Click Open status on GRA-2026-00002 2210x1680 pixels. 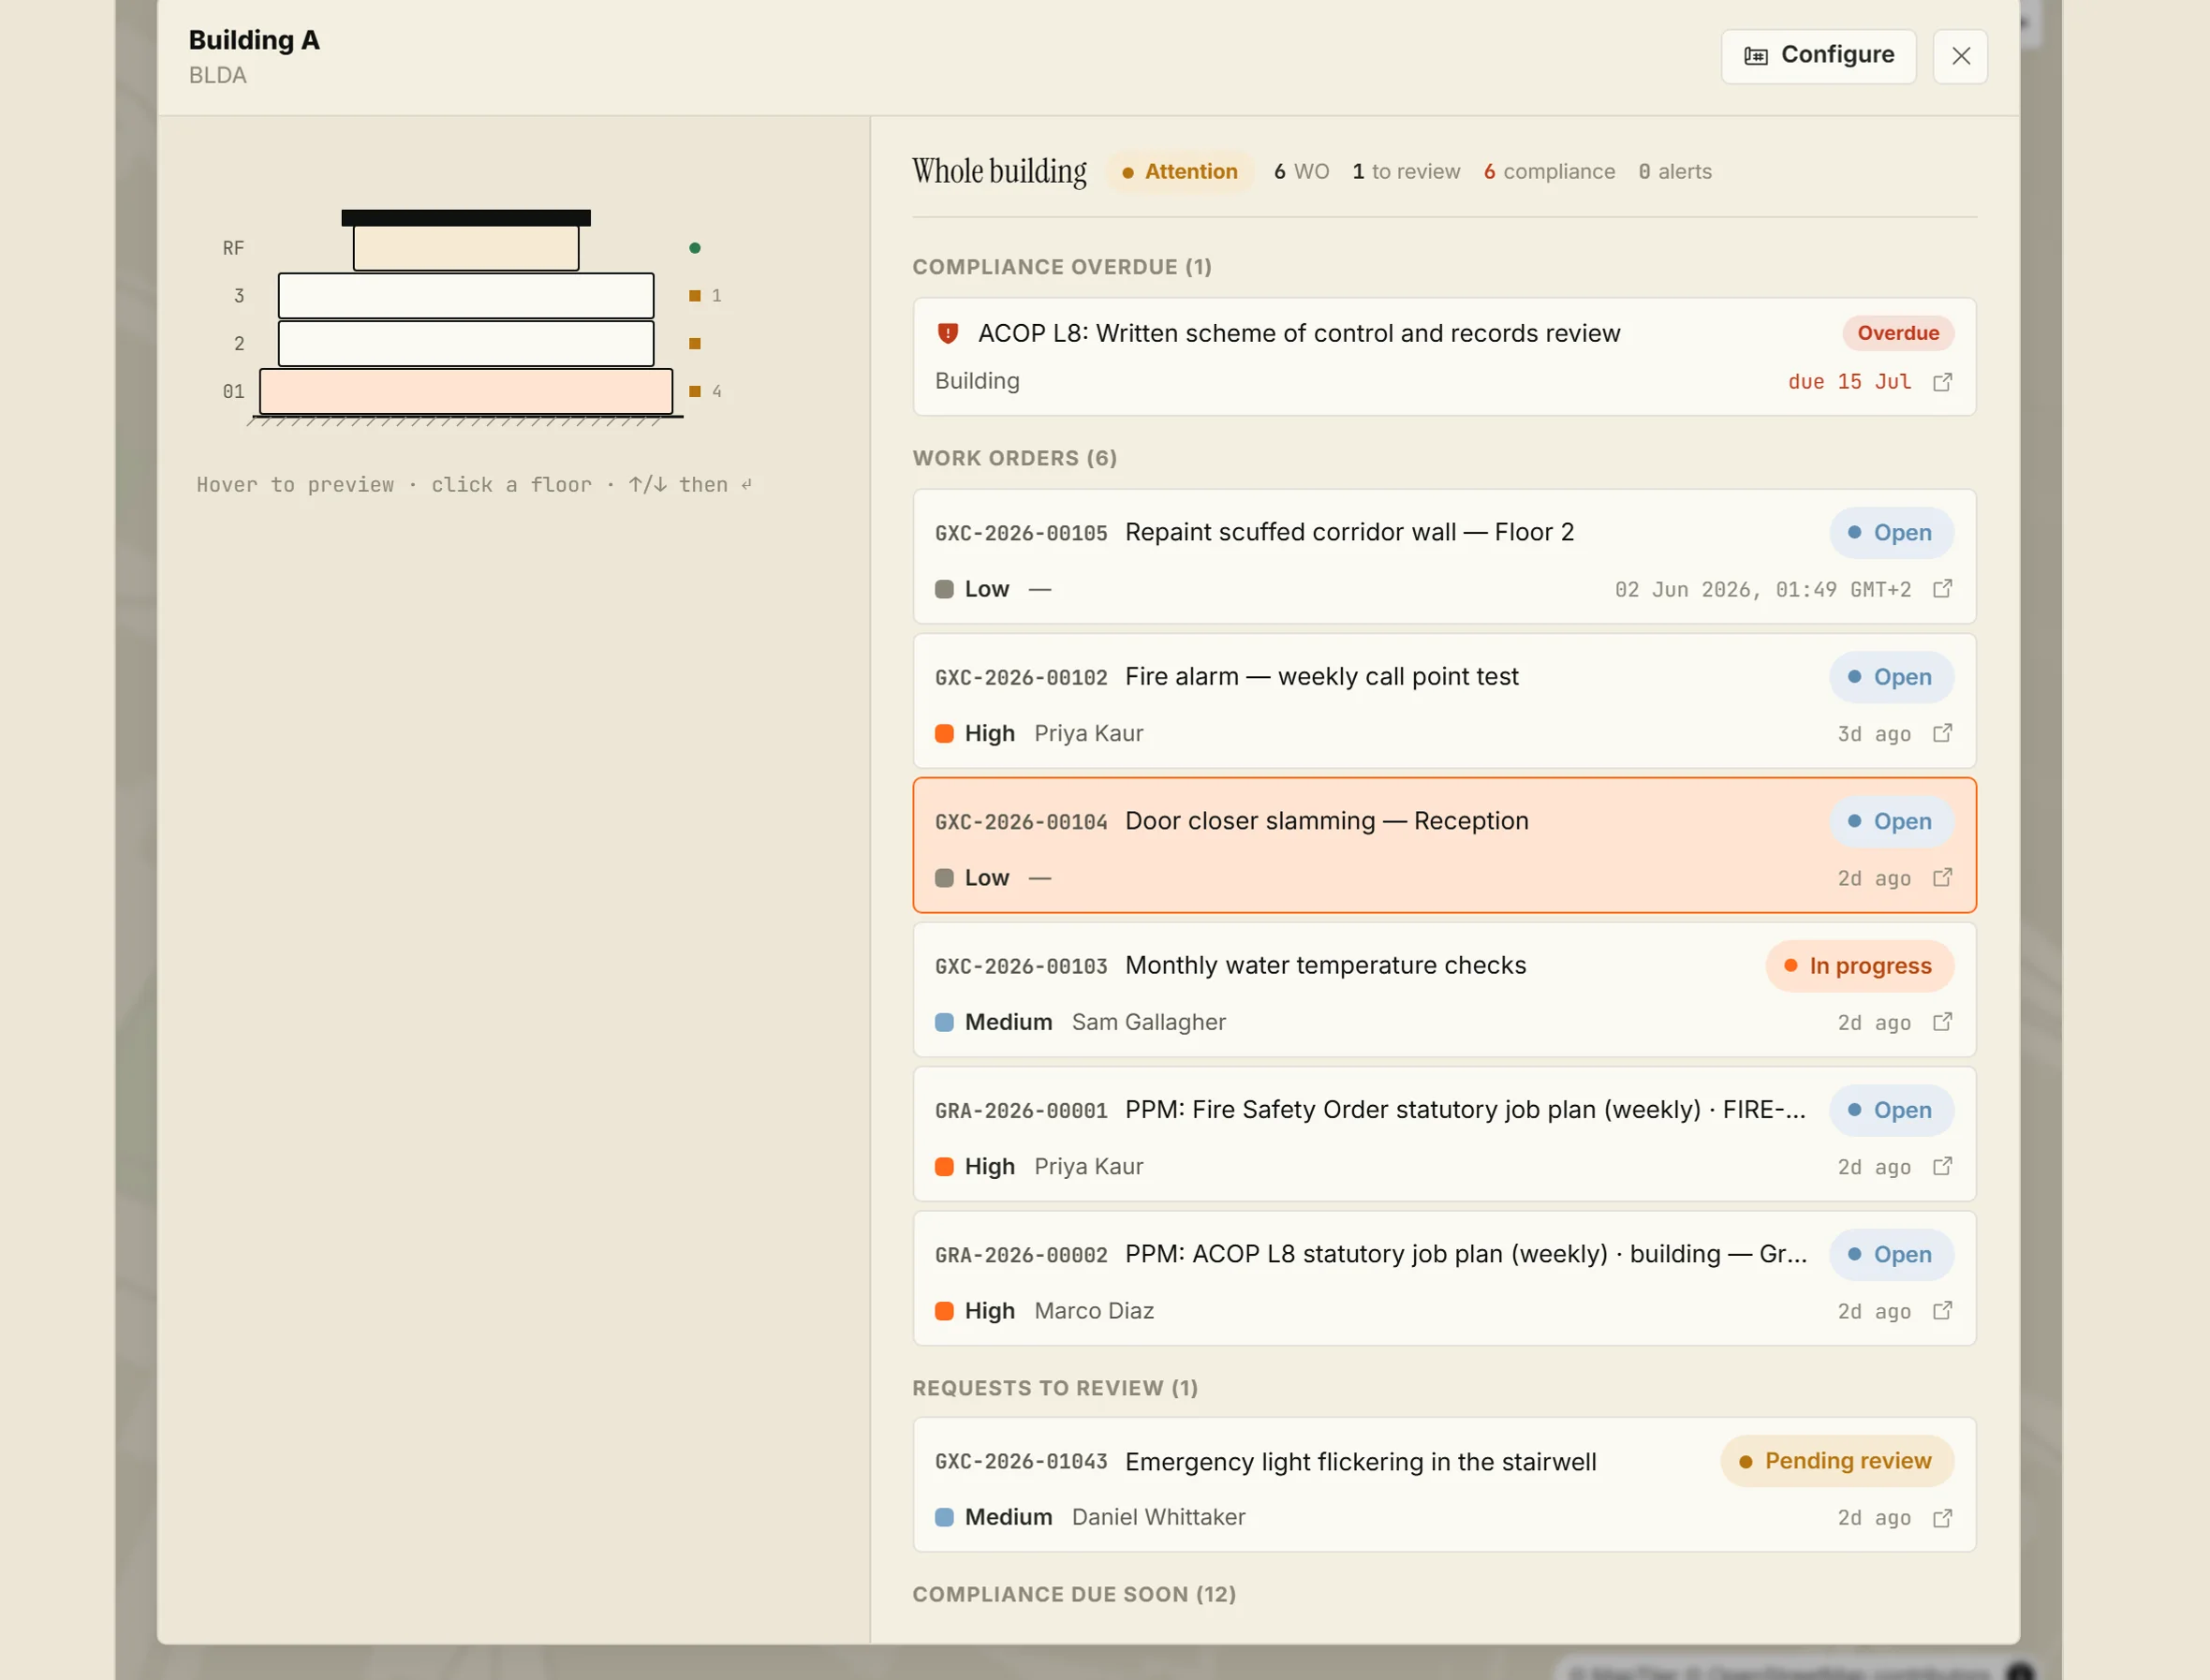click(x=1891, y=1254)
